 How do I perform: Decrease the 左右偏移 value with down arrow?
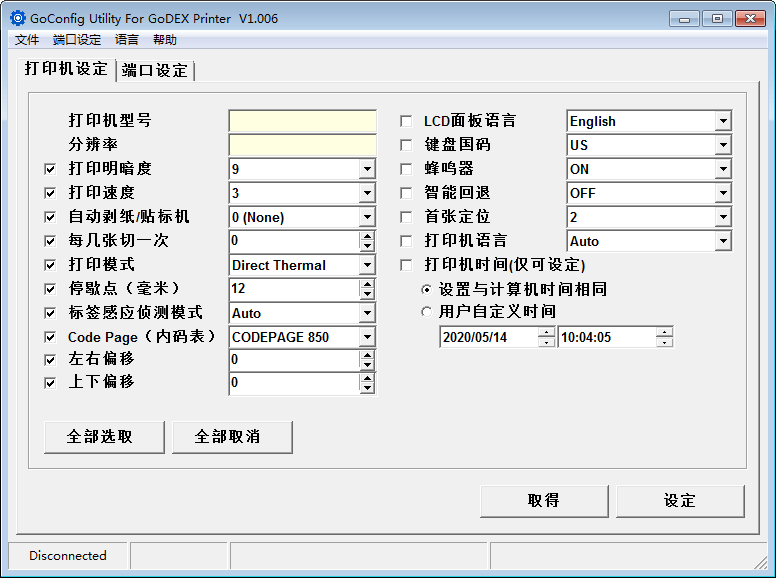(367, 365)
